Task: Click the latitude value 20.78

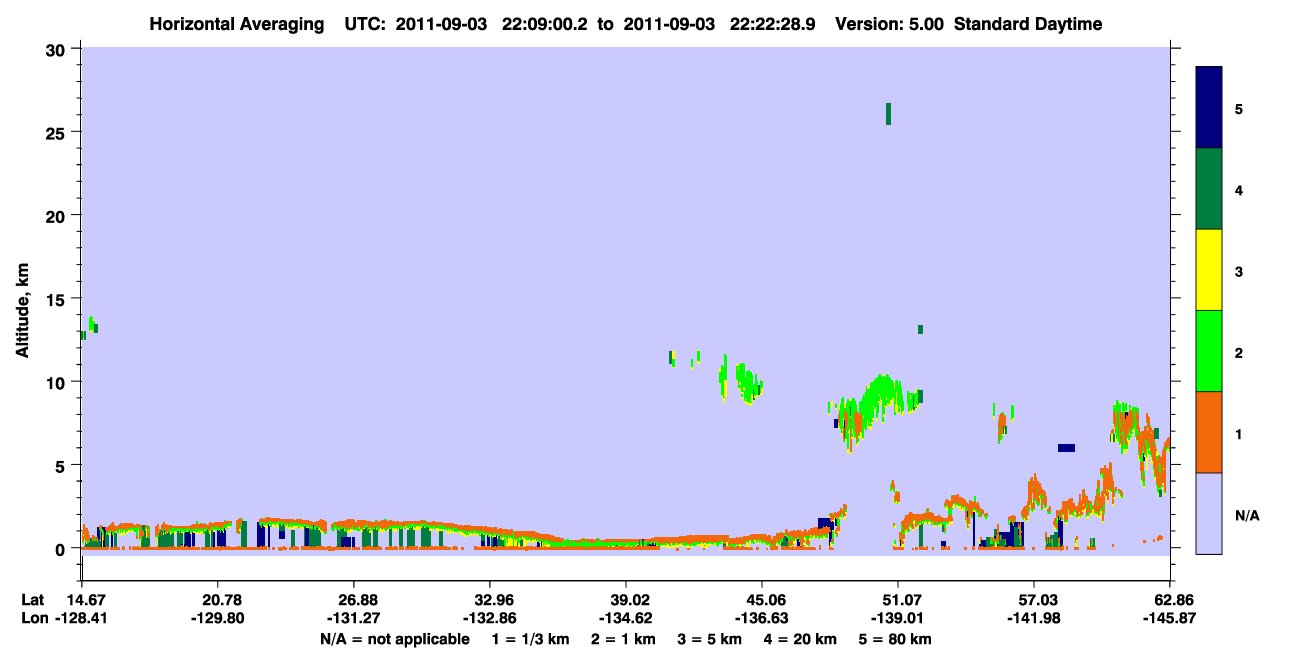Action: 218,600
